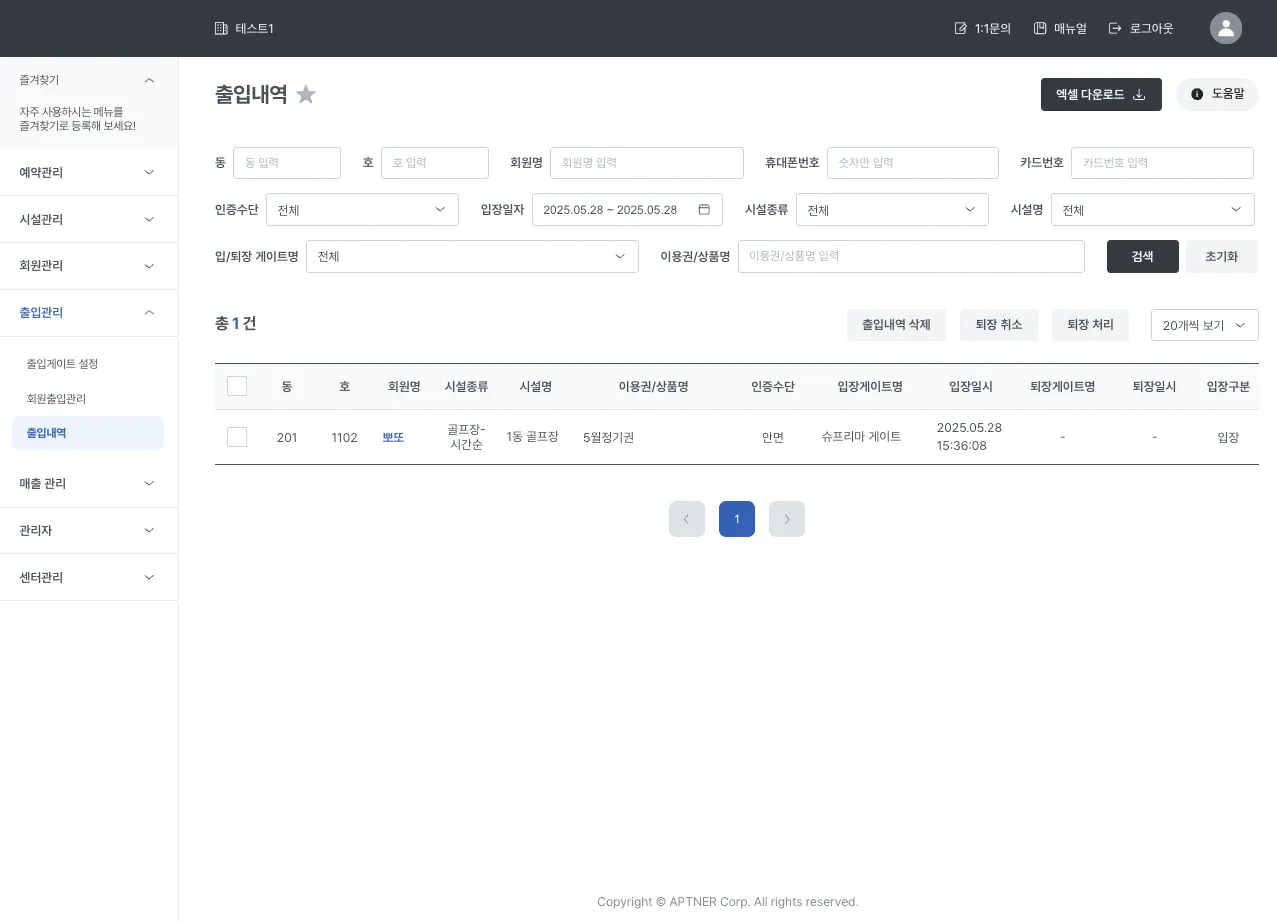Click 2025.05.28 15:36:08 entry time cell

[x=969, y=437]
